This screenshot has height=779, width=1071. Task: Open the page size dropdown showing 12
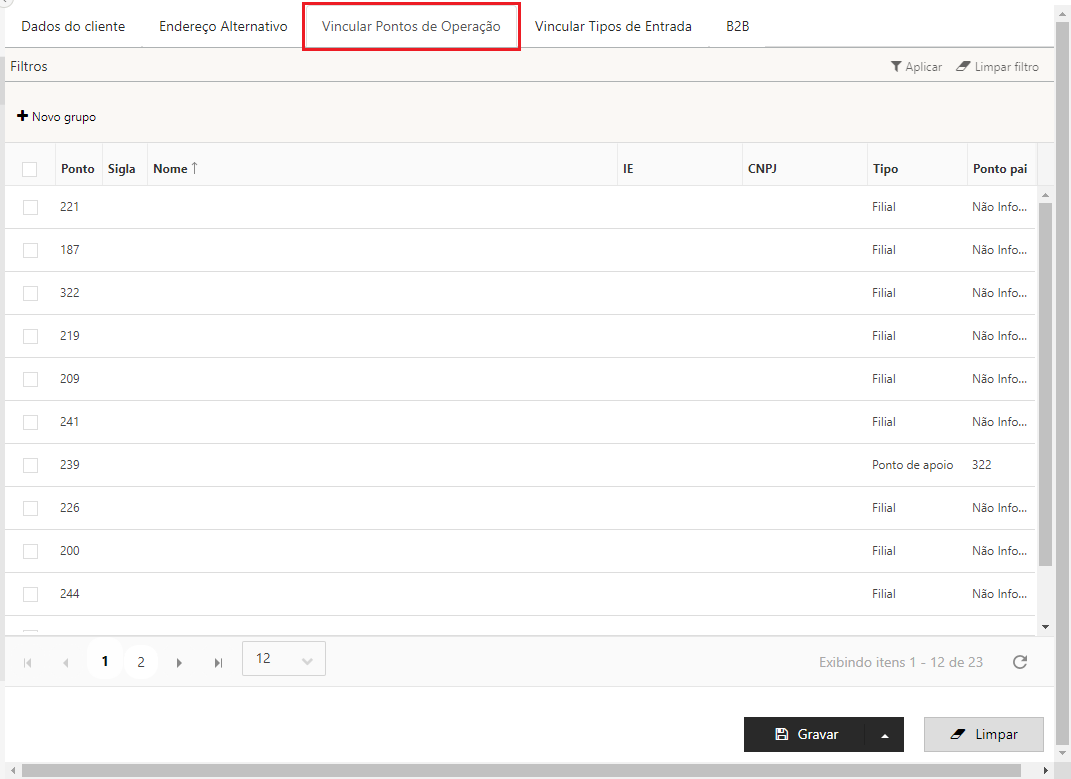[284, 659]
